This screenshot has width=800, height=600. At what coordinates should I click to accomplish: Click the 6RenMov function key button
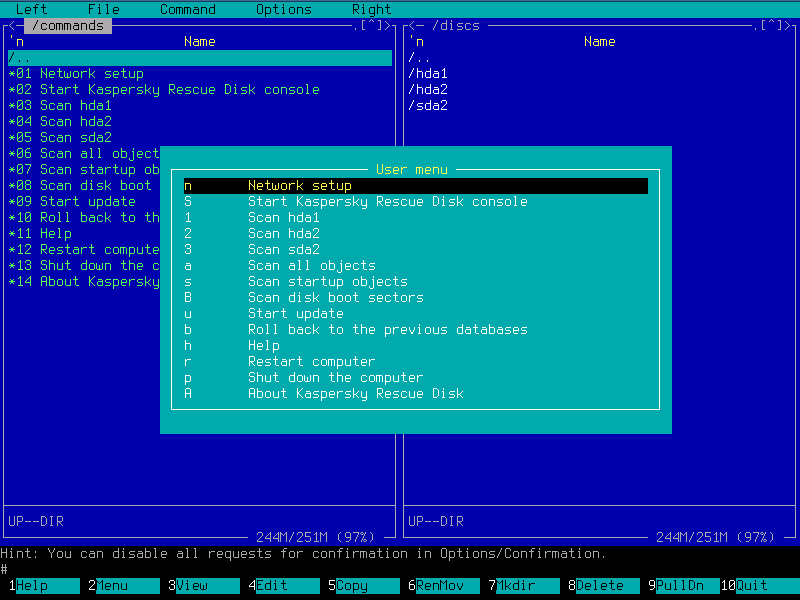pos(444,586)
